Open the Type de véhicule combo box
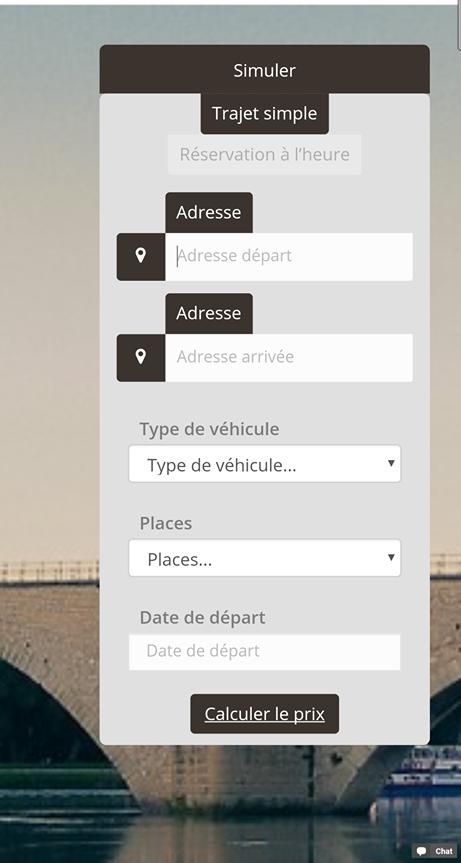Image resolution: width=461 pixels, height=863 pixels. tap(265, 464)
